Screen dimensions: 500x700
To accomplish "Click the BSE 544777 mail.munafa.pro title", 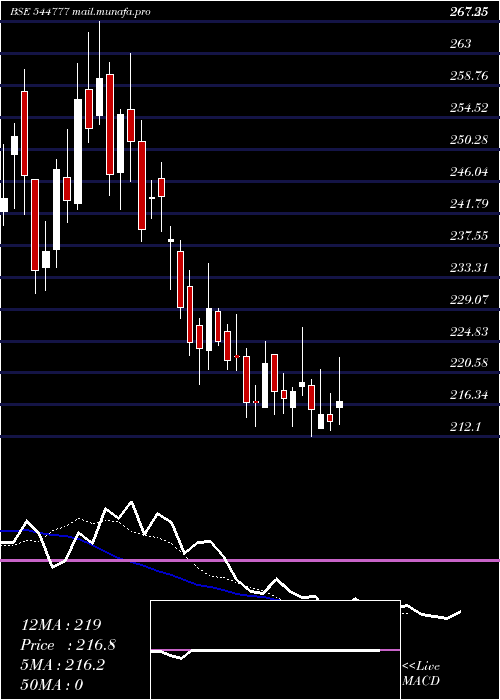I will point(80,12).
